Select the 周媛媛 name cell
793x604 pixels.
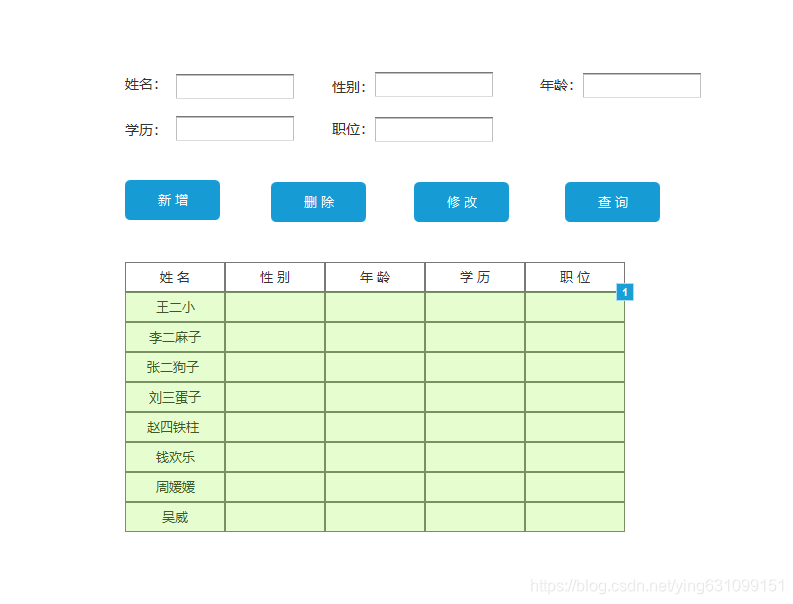175,487
